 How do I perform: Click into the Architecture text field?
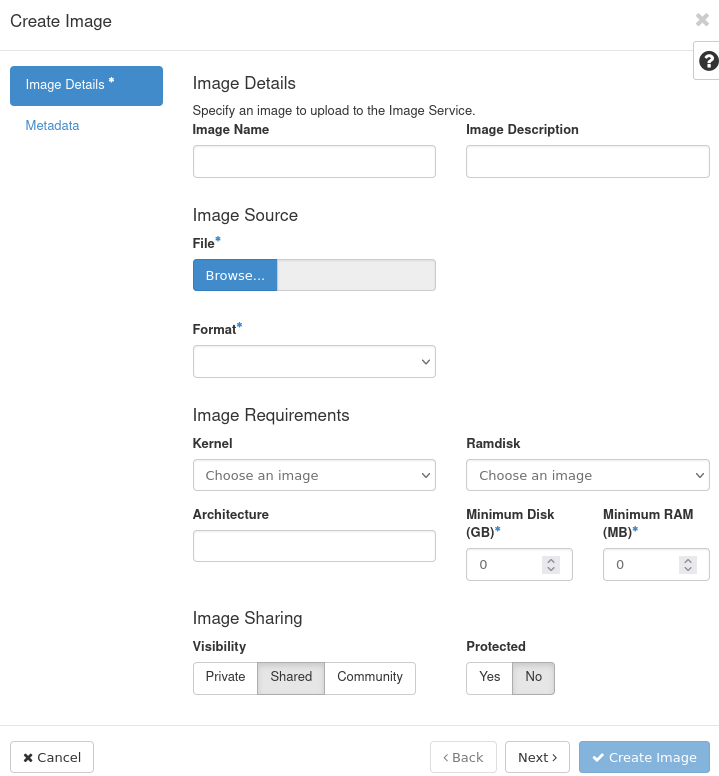click(x=314, y=546)
